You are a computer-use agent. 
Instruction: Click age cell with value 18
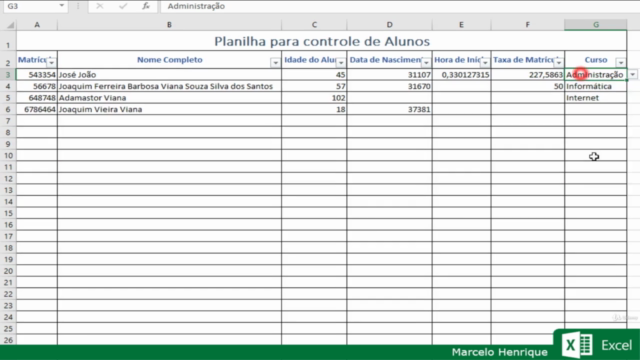314,109
